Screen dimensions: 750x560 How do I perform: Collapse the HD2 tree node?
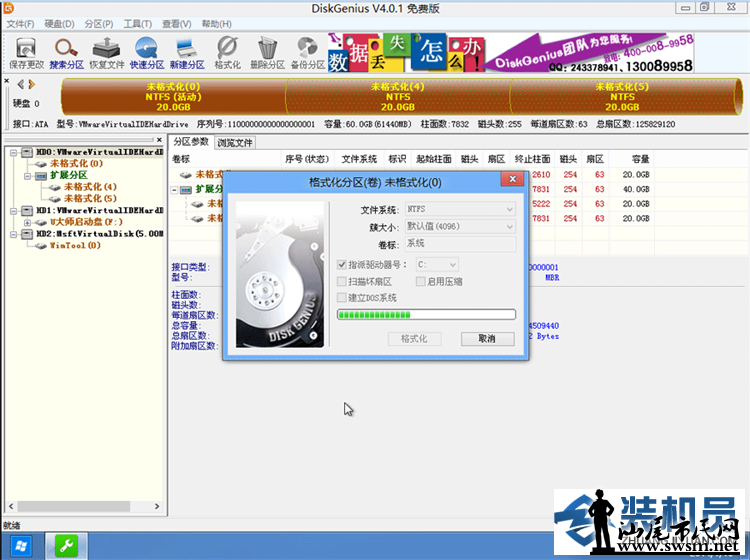[13, 234]
